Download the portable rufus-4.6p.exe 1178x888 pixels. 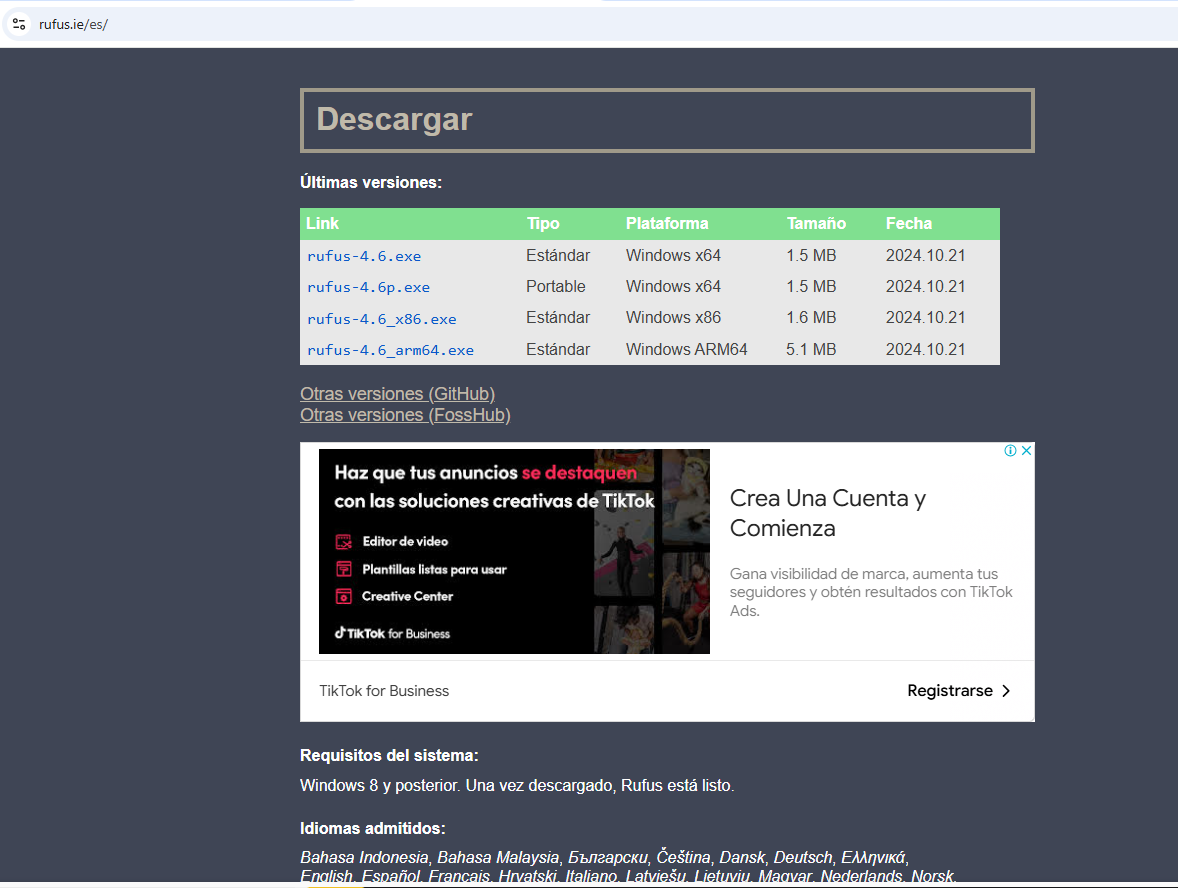pos(368,287)
